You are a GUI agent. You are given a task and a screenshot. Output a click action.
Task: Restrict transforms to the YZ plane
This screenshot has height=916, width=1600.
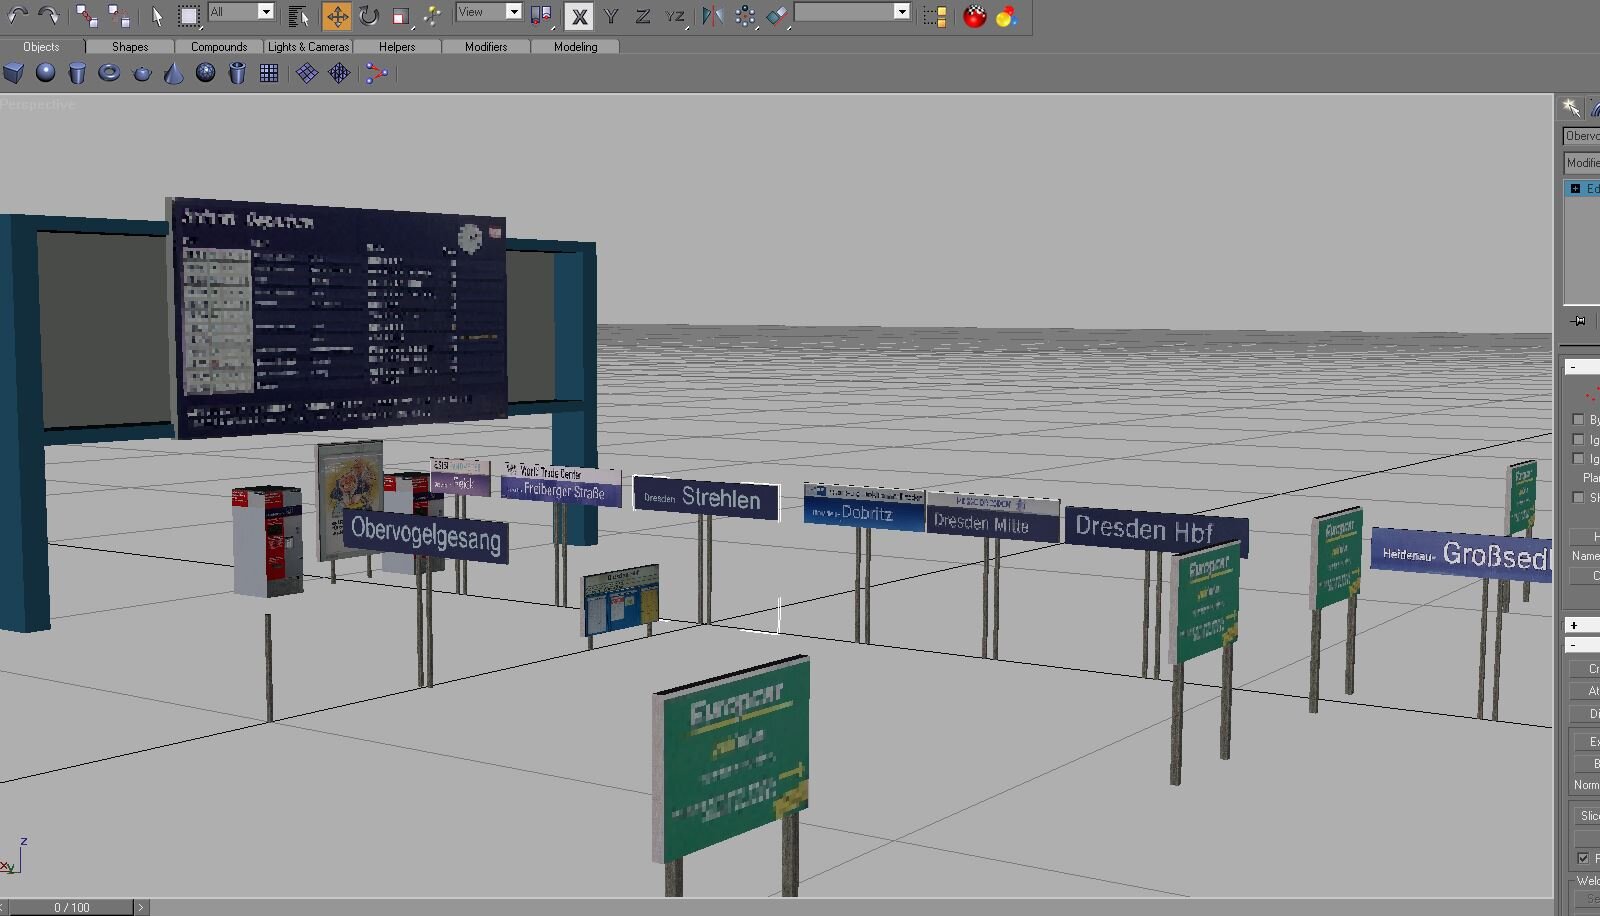click(x=676, y=16)
